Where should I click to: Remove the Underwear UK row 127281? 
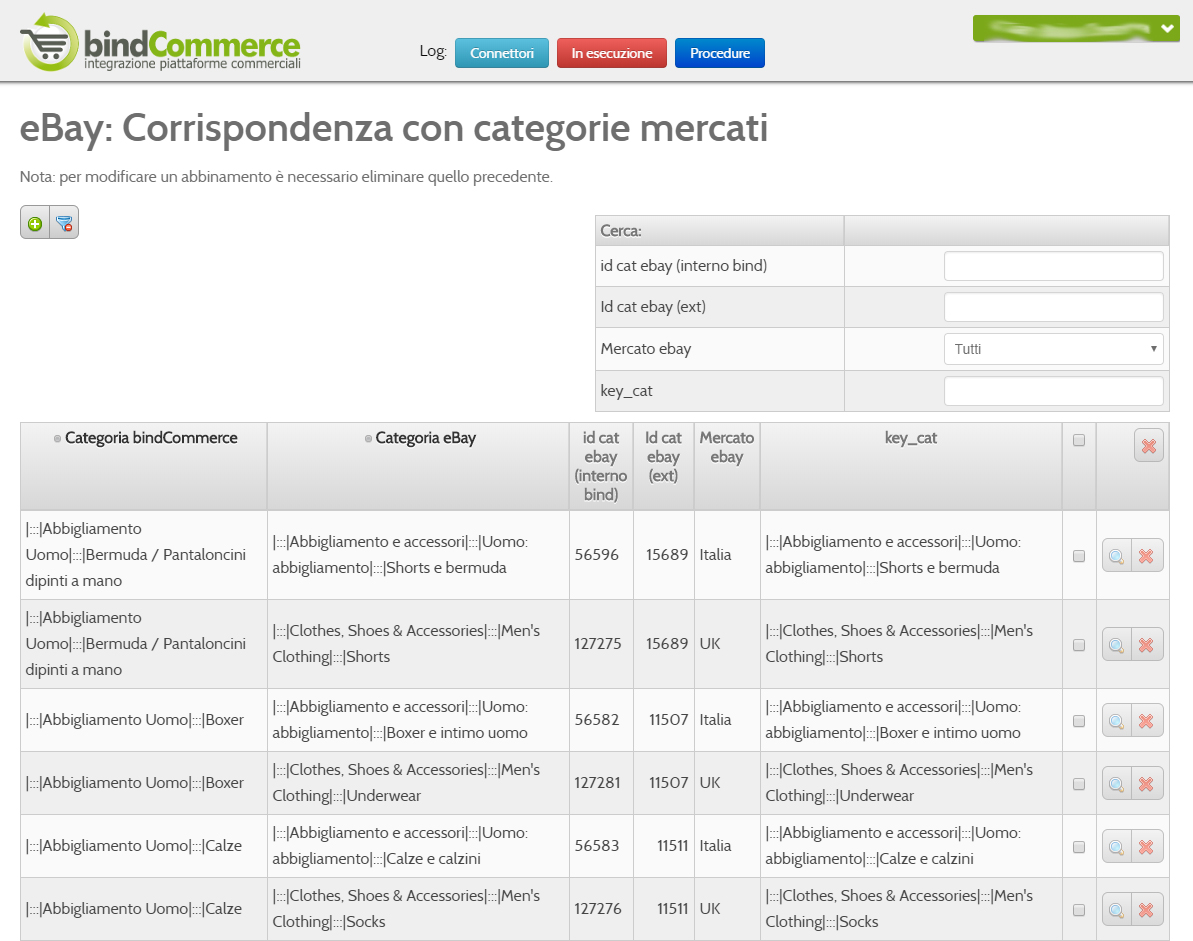pos(1146,784)
